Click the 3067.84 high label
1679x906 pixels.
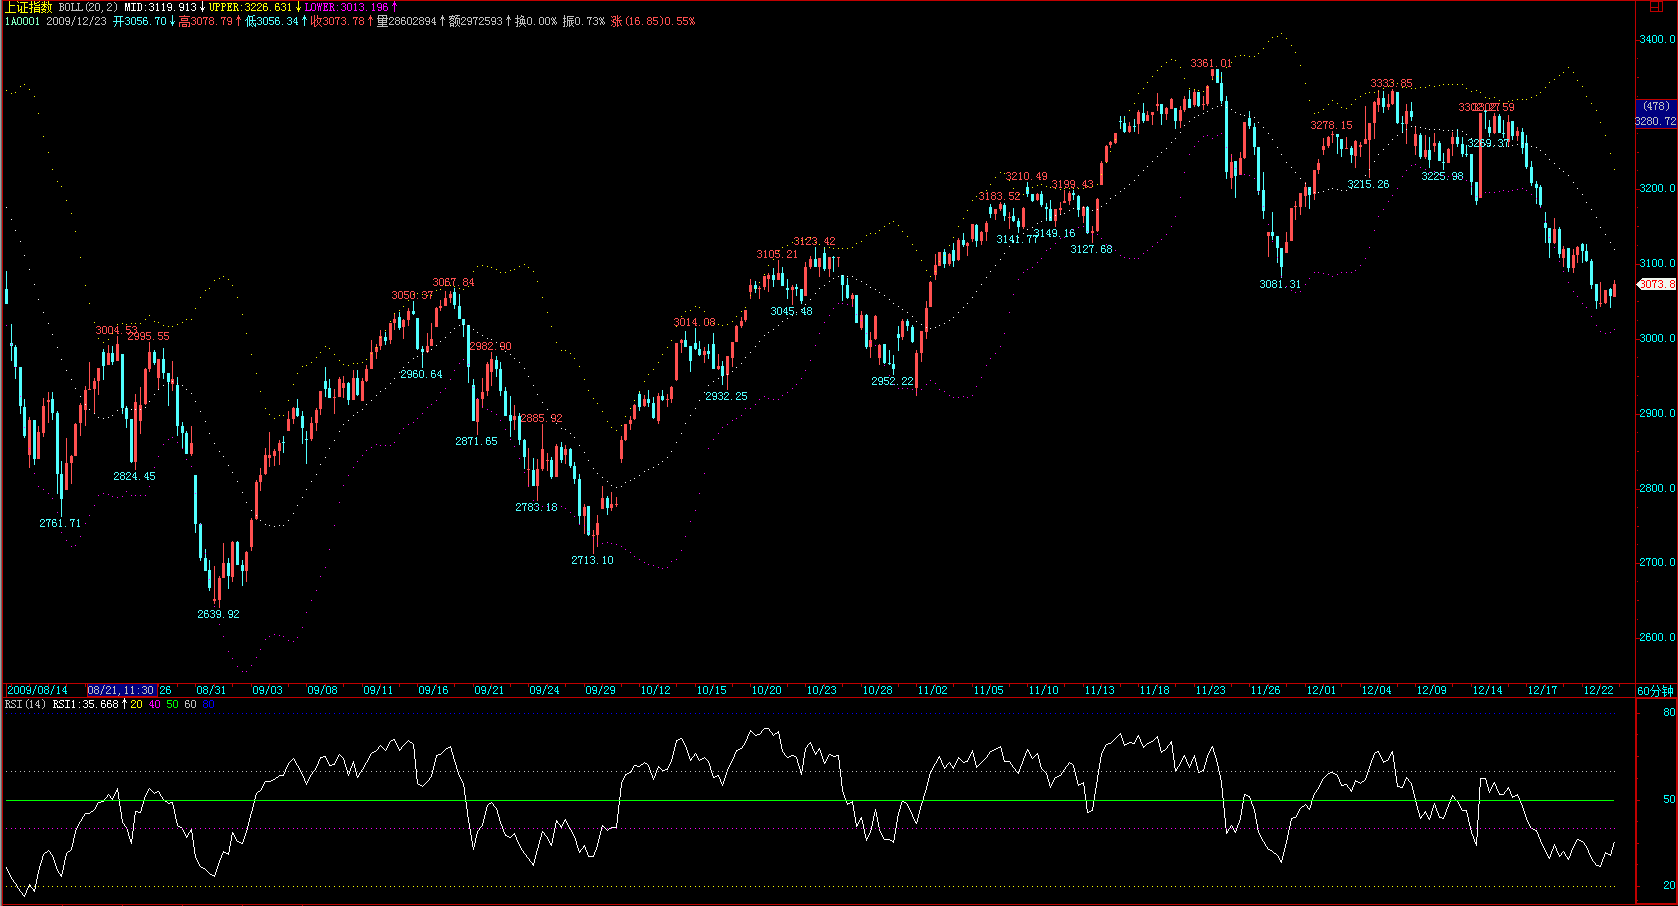pos(453,282)
